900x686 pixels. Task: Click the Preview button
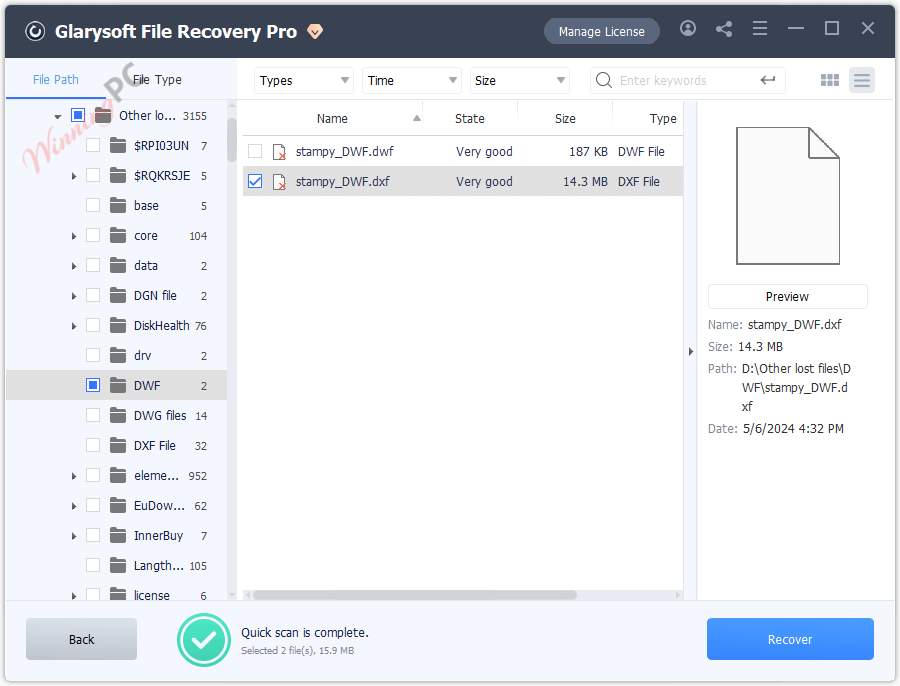pyautogui.click(x=788, y=297)
